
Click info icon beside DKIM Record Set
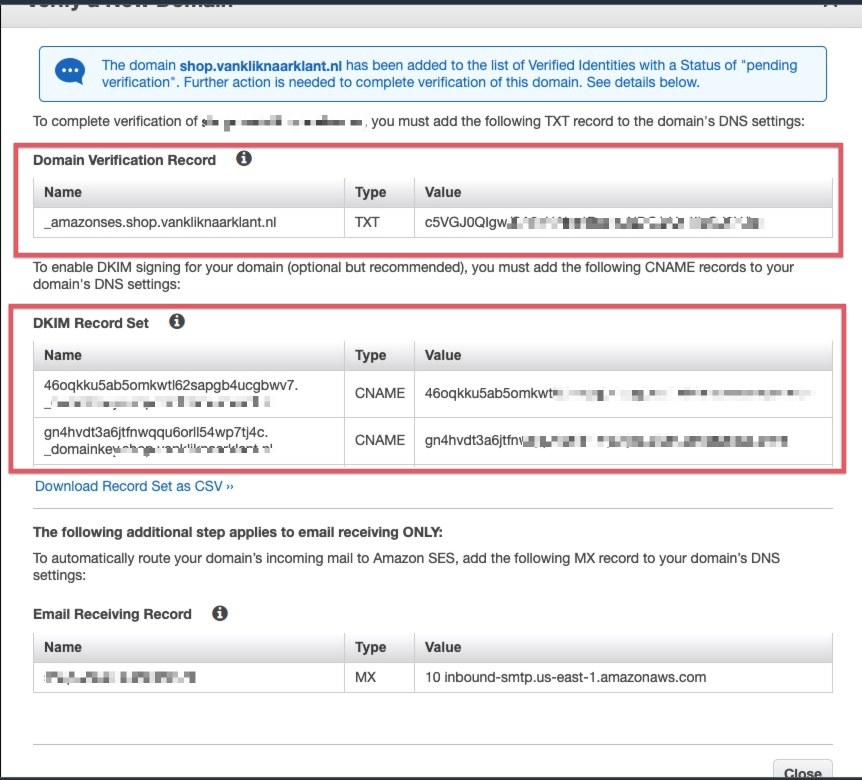176,322
